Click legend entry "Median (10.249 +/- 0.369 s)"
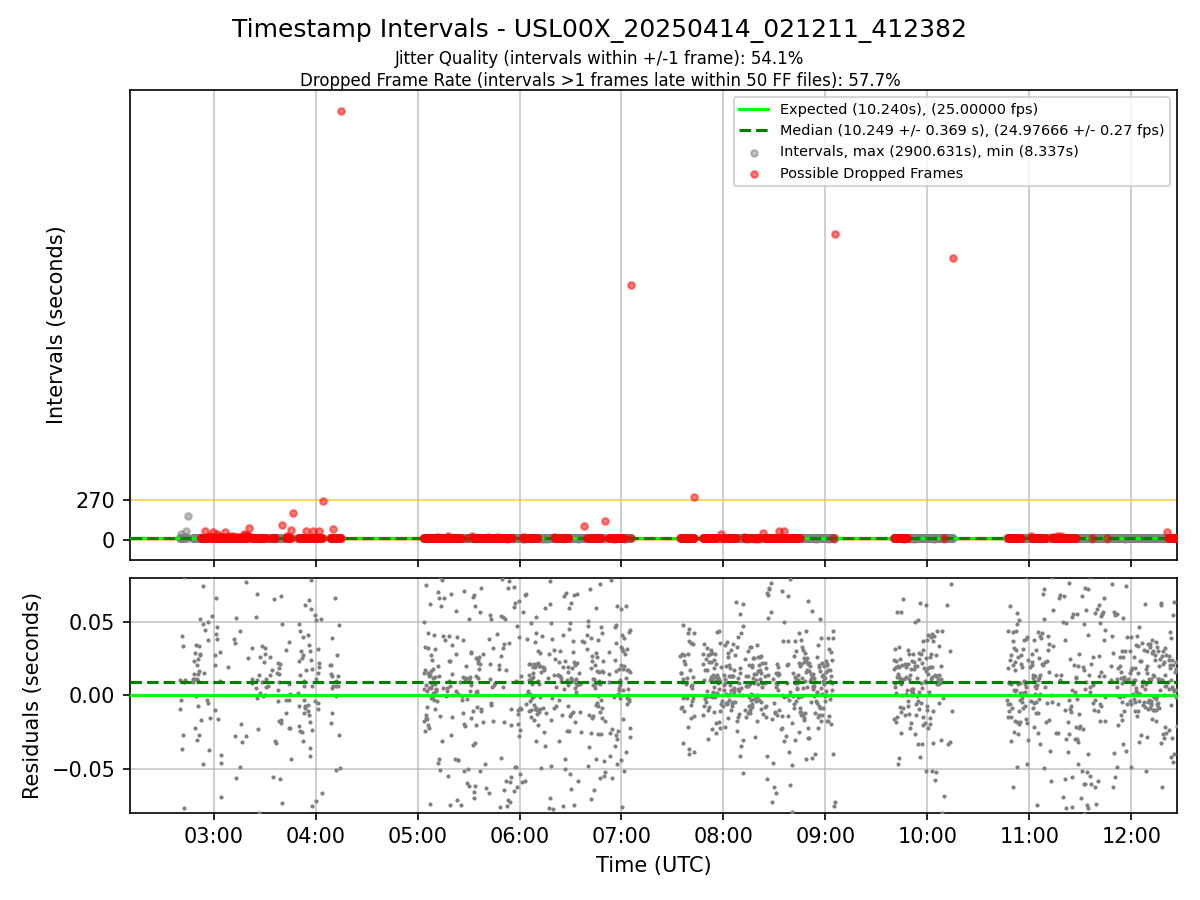The width and height of the screenshot is (1200, 900). point(951,130)
